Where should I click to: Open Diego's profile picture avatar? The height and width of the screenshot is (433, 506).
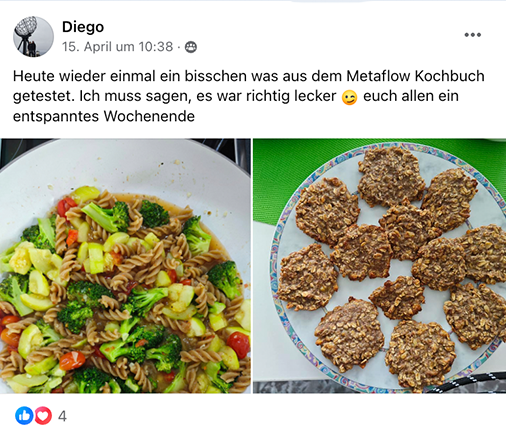tap(33, 37)
